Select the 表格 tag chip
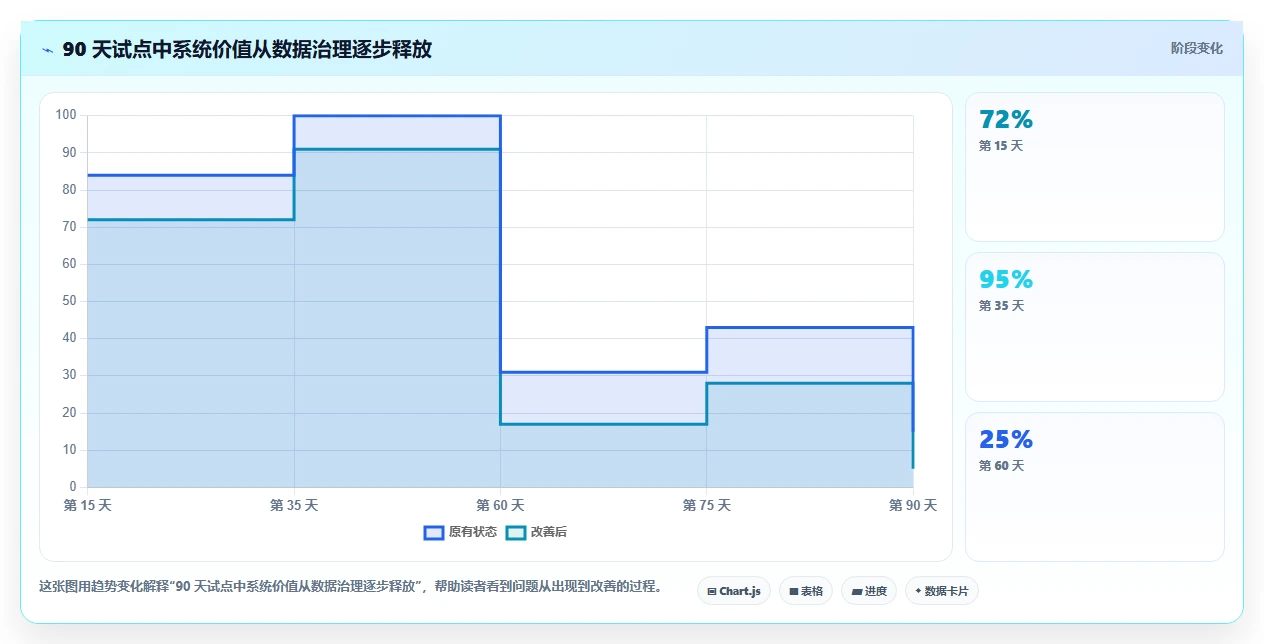 pos(805,591)
